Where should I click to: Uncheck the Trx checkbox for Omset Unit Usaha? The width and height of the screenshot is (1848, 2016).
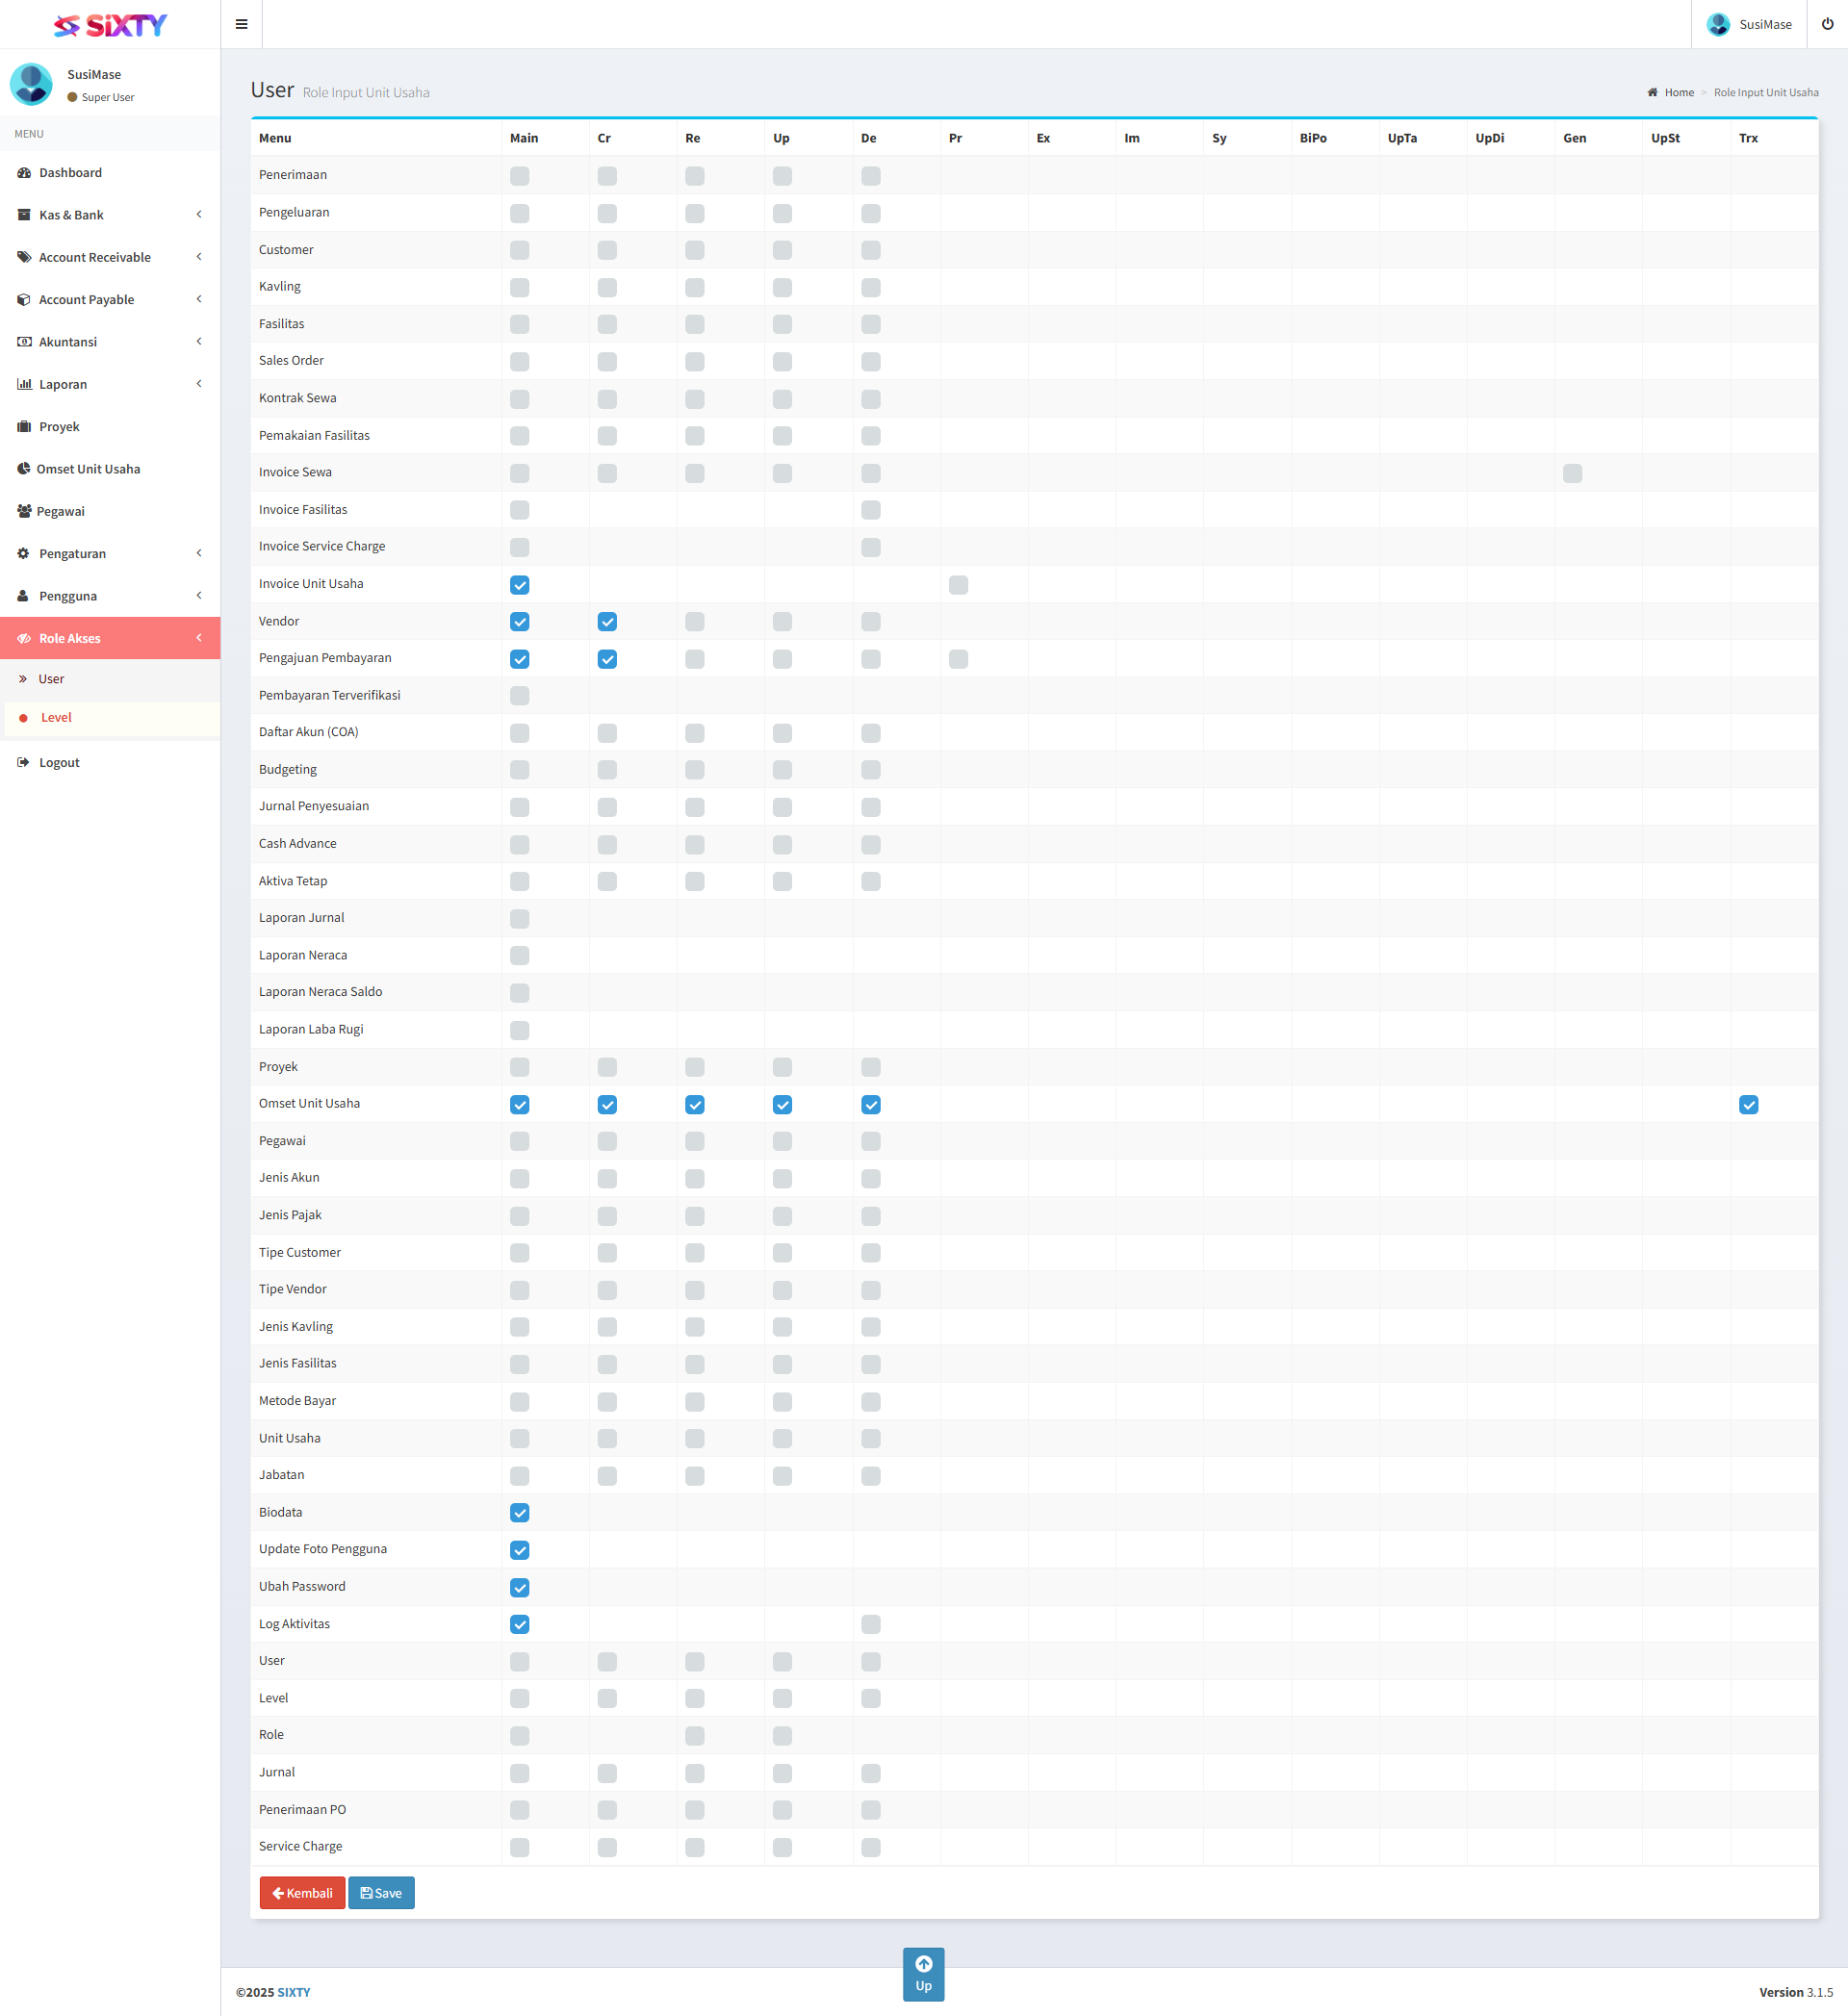click(x=1748, y=1105)
